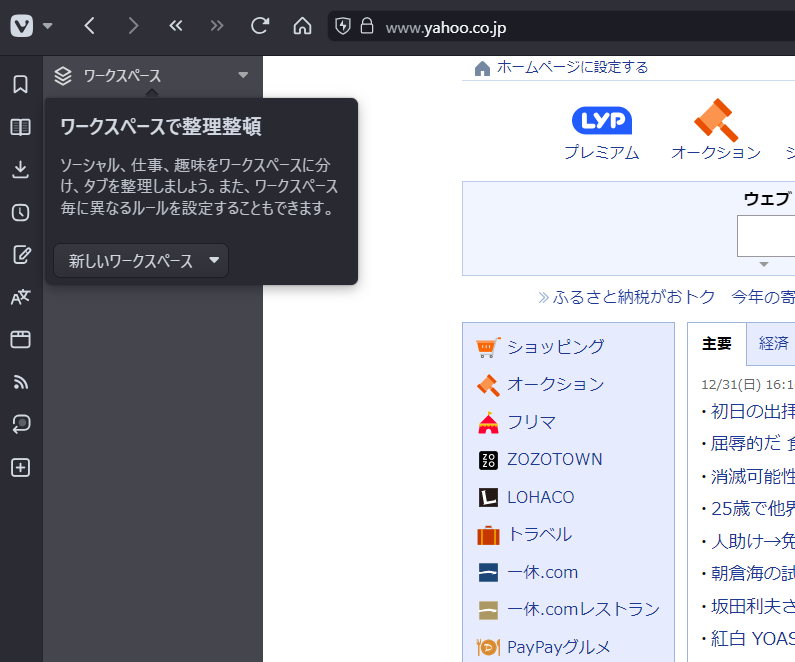The width and height of the screenshot is (795, 662).
Task: Open the Feeds panel RSS icon
Action: point(20,381)
